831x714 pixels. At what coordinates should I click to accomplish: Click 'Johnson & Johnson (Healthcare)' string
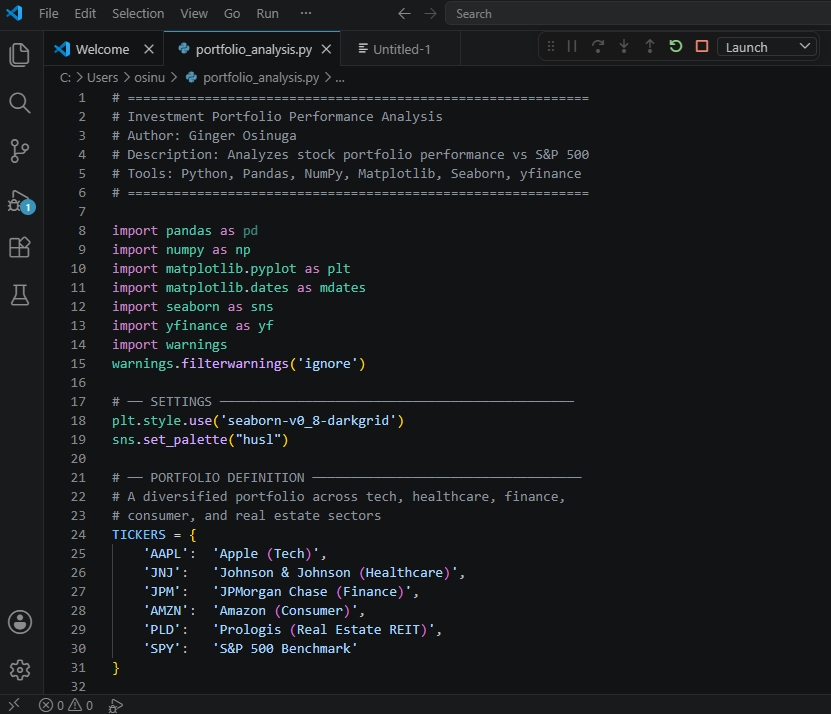point(335,572)
